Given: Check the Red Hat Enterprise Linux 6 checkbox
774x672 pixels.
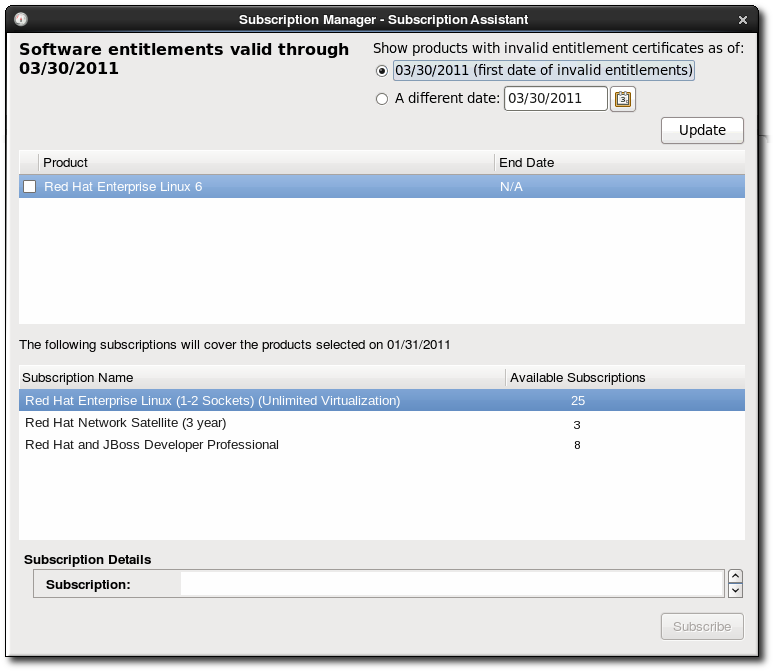Looking at the screenshot, I should (x=30, y=187).
